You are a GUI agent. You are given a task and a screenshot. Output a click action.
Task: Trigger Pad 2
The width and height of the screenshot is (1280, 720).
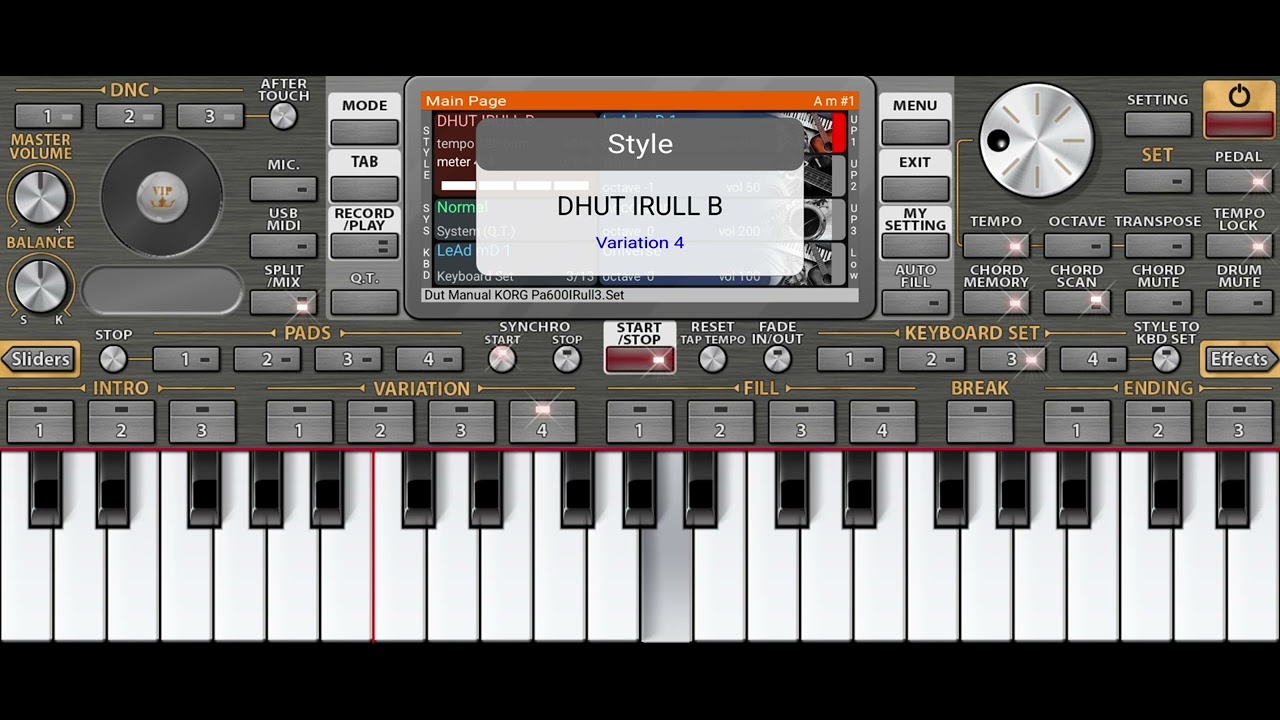tap(267, 359)
